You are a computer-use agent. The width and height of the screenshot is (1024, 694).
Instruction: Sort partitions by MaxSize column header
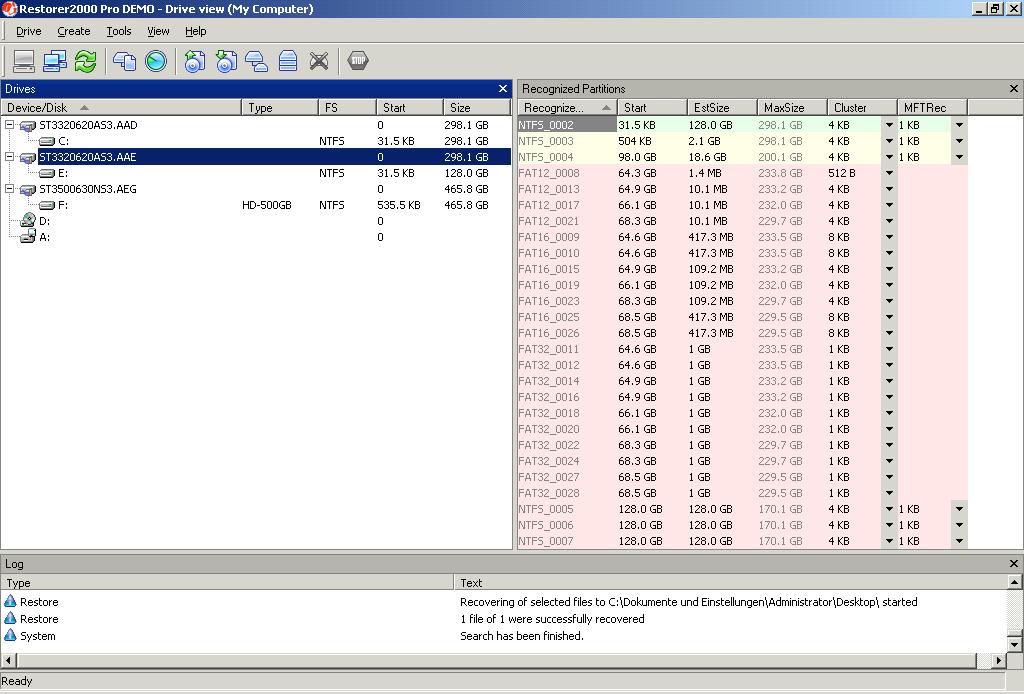click(792, 108)
